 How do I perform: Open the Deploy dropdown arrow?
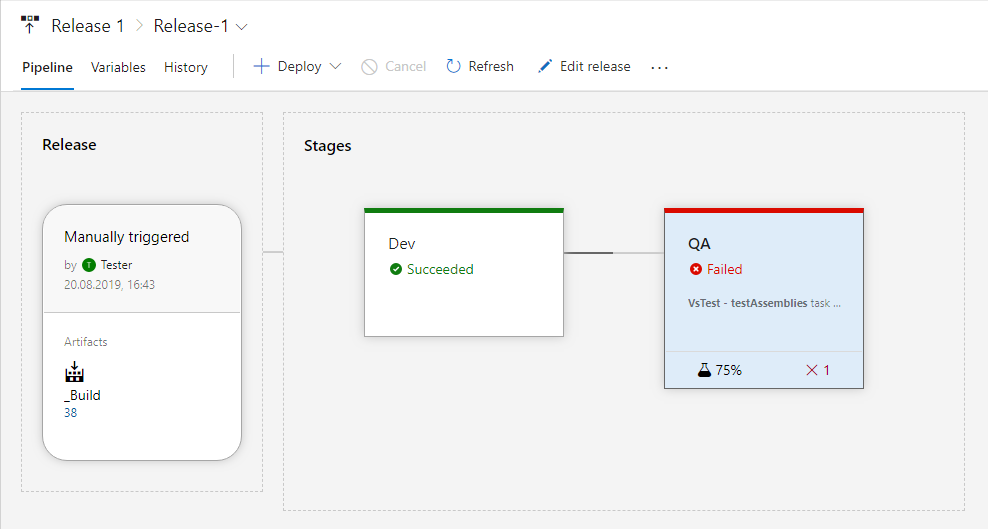pyautogui.click(x=335, y=67)
